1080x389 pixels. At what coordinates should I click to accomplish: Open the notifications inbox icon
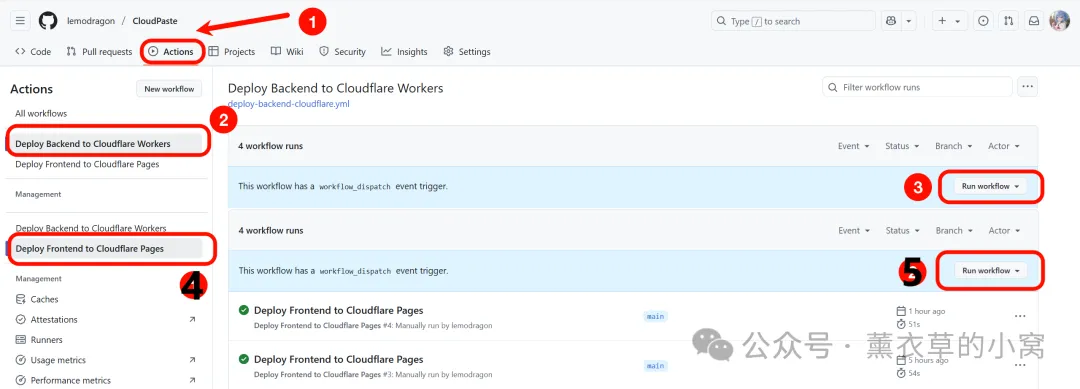point(1034,21)
